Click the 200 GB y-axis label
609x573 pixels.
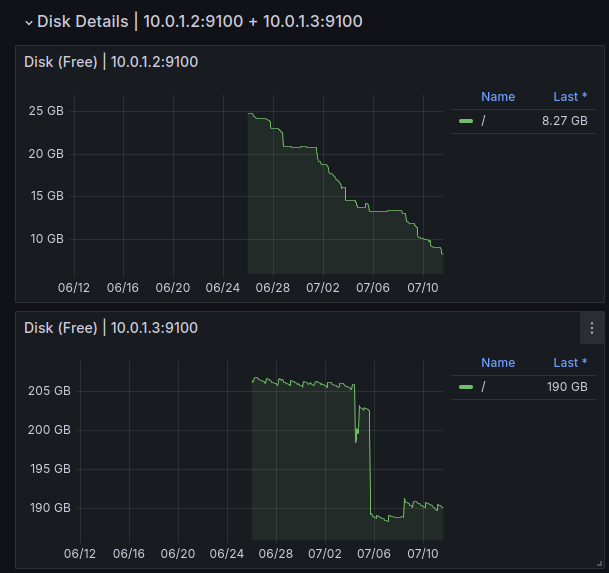tap(49, 430)
